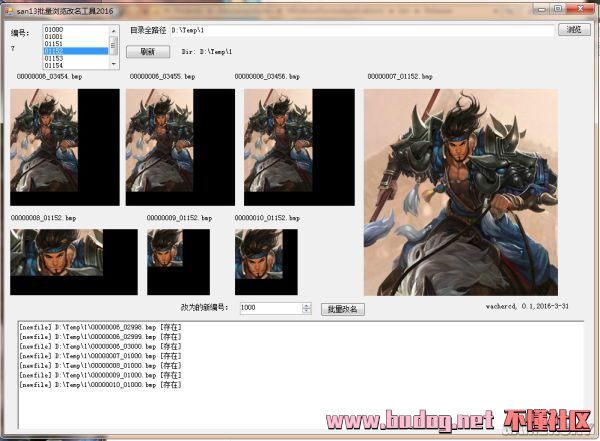600x441 pixels.
Task: Click thumbnail 00000006_03456.bmp
Action: (x=299, y=147)
